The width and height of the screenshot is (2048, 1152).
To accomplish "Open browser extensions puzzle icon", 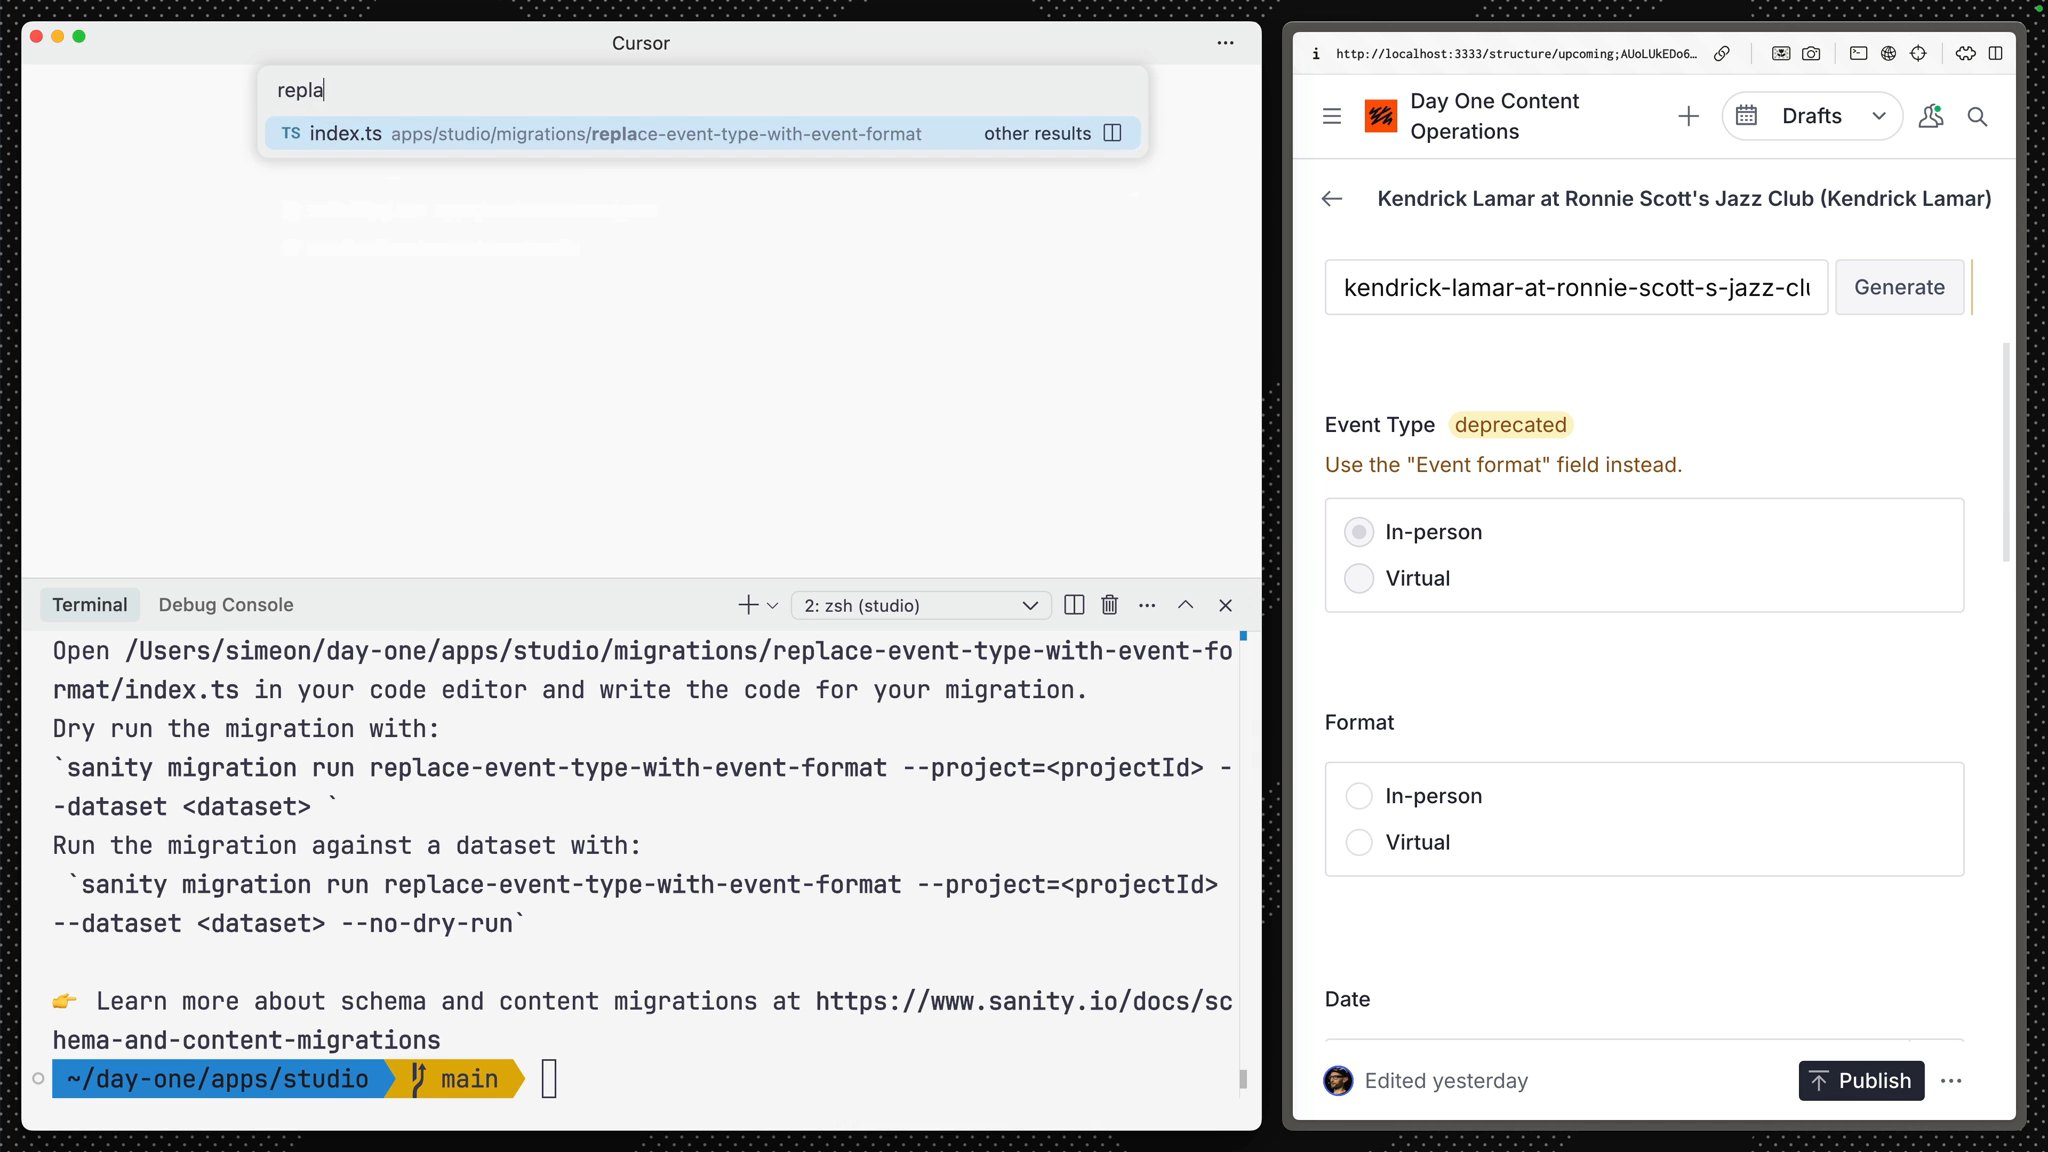I will click(1966, 54).
